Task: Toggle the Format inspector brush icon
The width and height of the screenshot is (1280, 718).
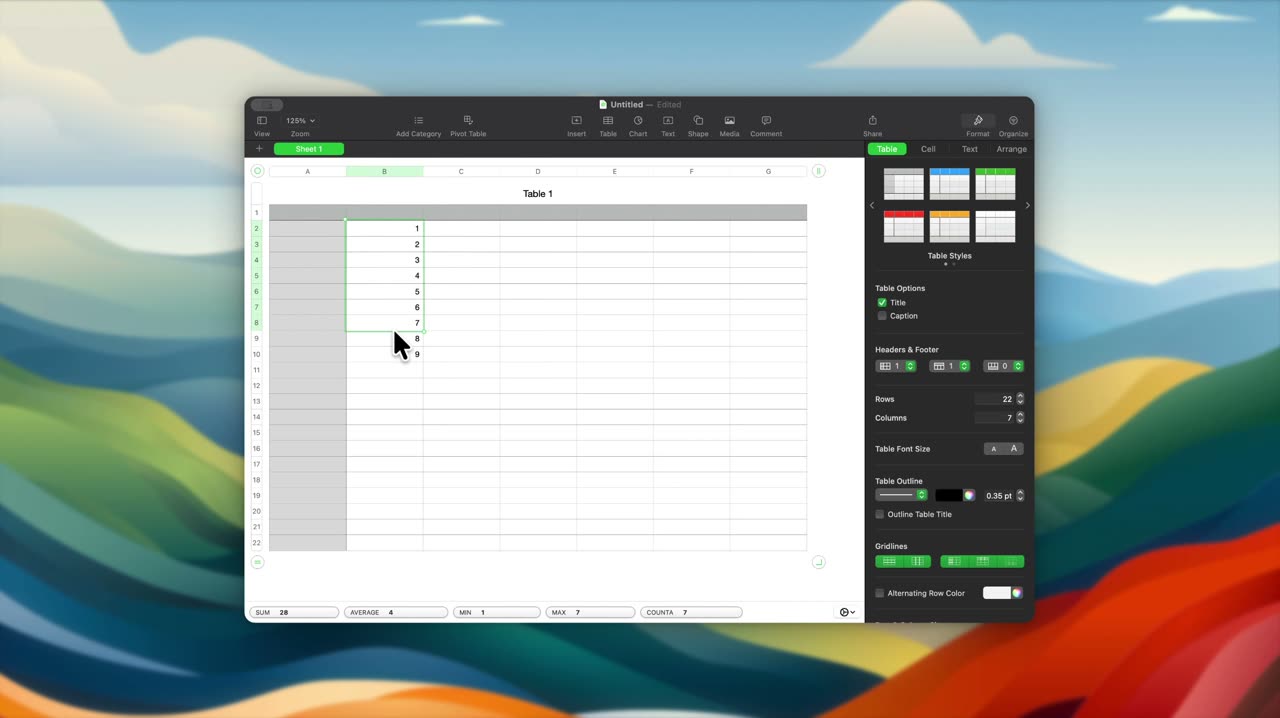Action: pos(978,121)
